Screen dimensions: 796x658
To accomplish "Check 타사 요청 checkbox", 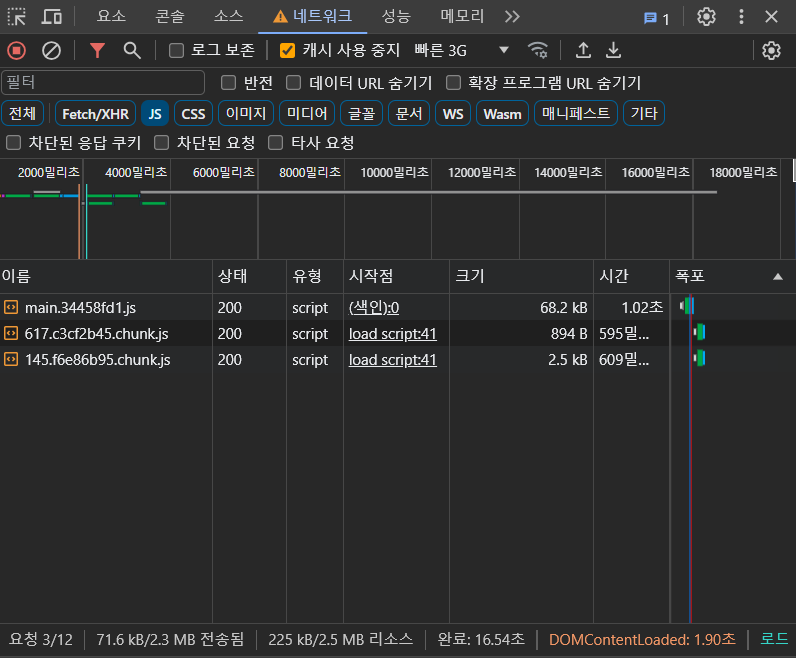I will [x=276, y=143].
